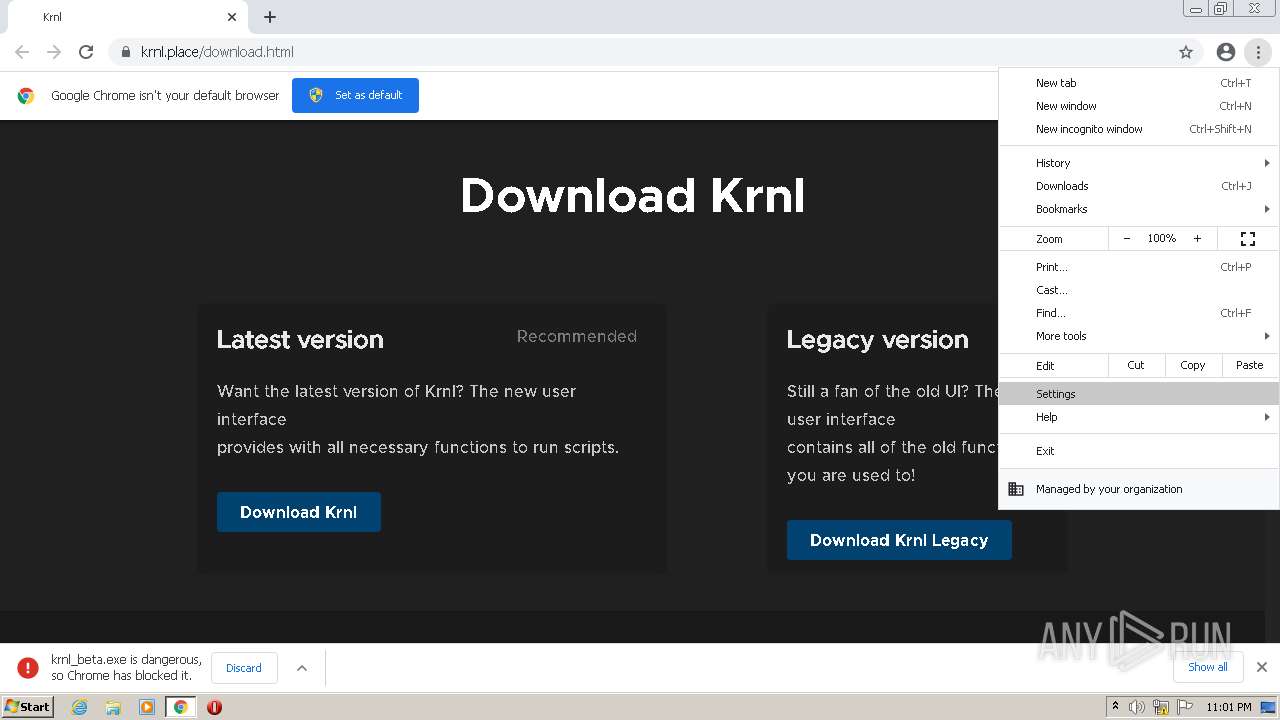Expand the History submenu
This screenshot has width=1280, height=720.
tap(1139, 163)
